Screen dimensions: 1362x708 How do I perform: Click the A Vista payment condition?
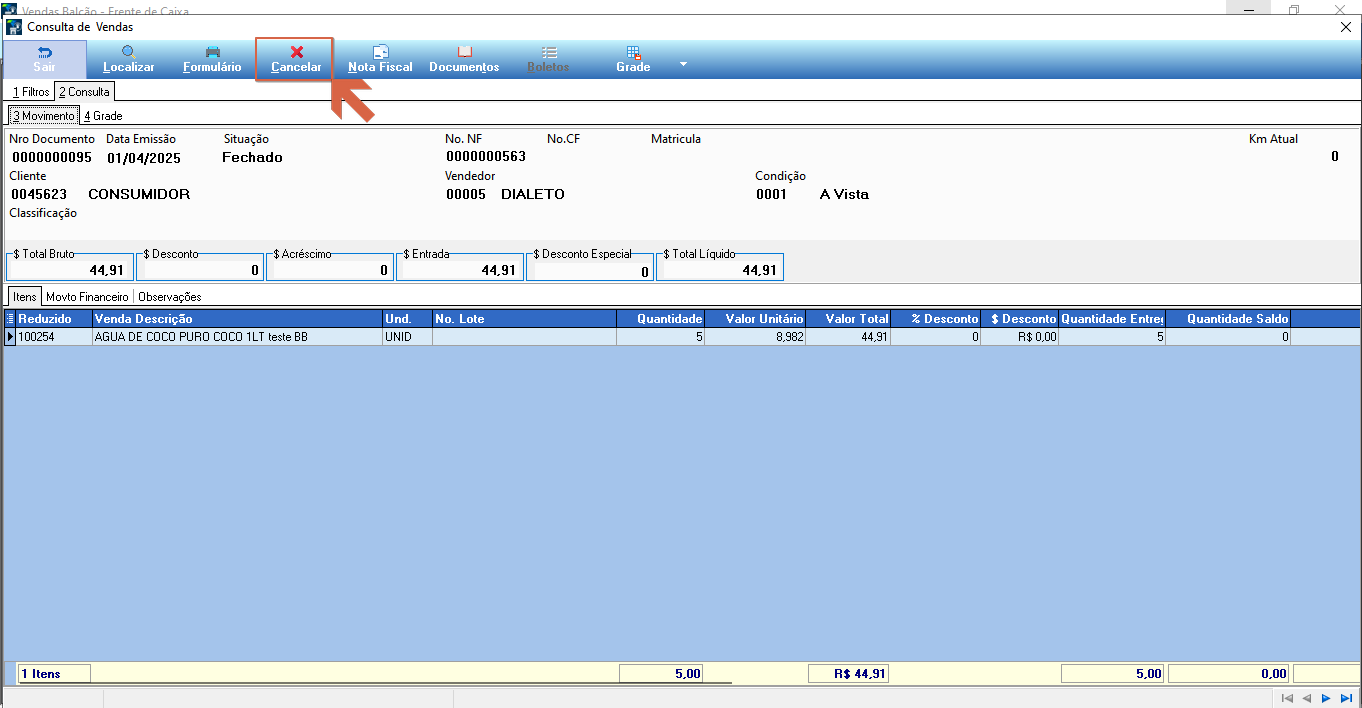[x=844, y=194]
